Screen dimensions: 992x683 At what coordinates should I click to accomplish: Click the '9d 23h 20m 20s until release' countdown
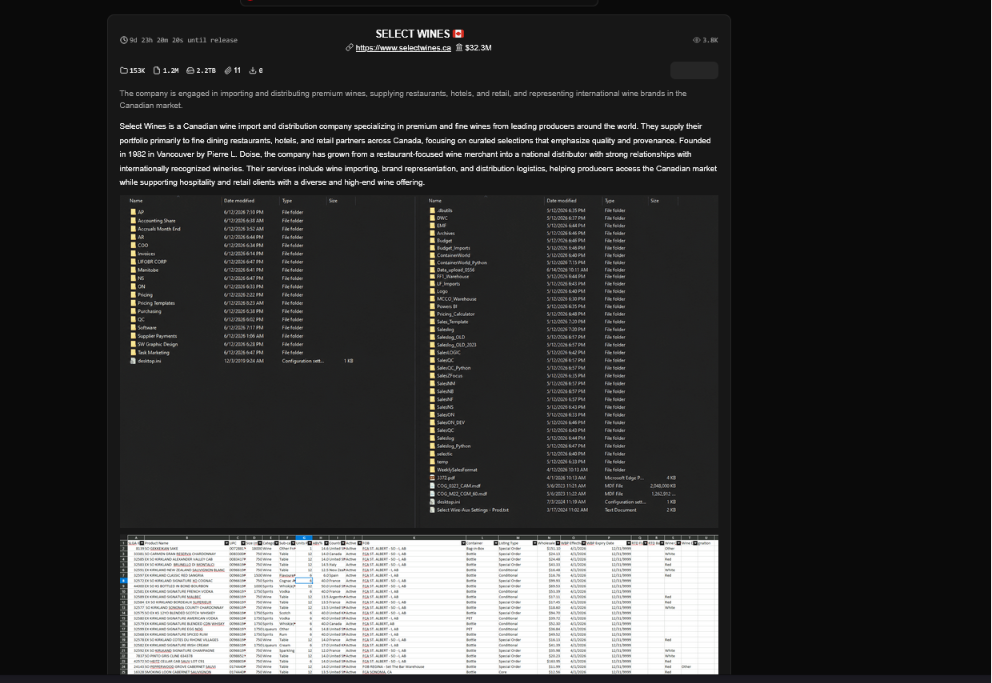183,40
